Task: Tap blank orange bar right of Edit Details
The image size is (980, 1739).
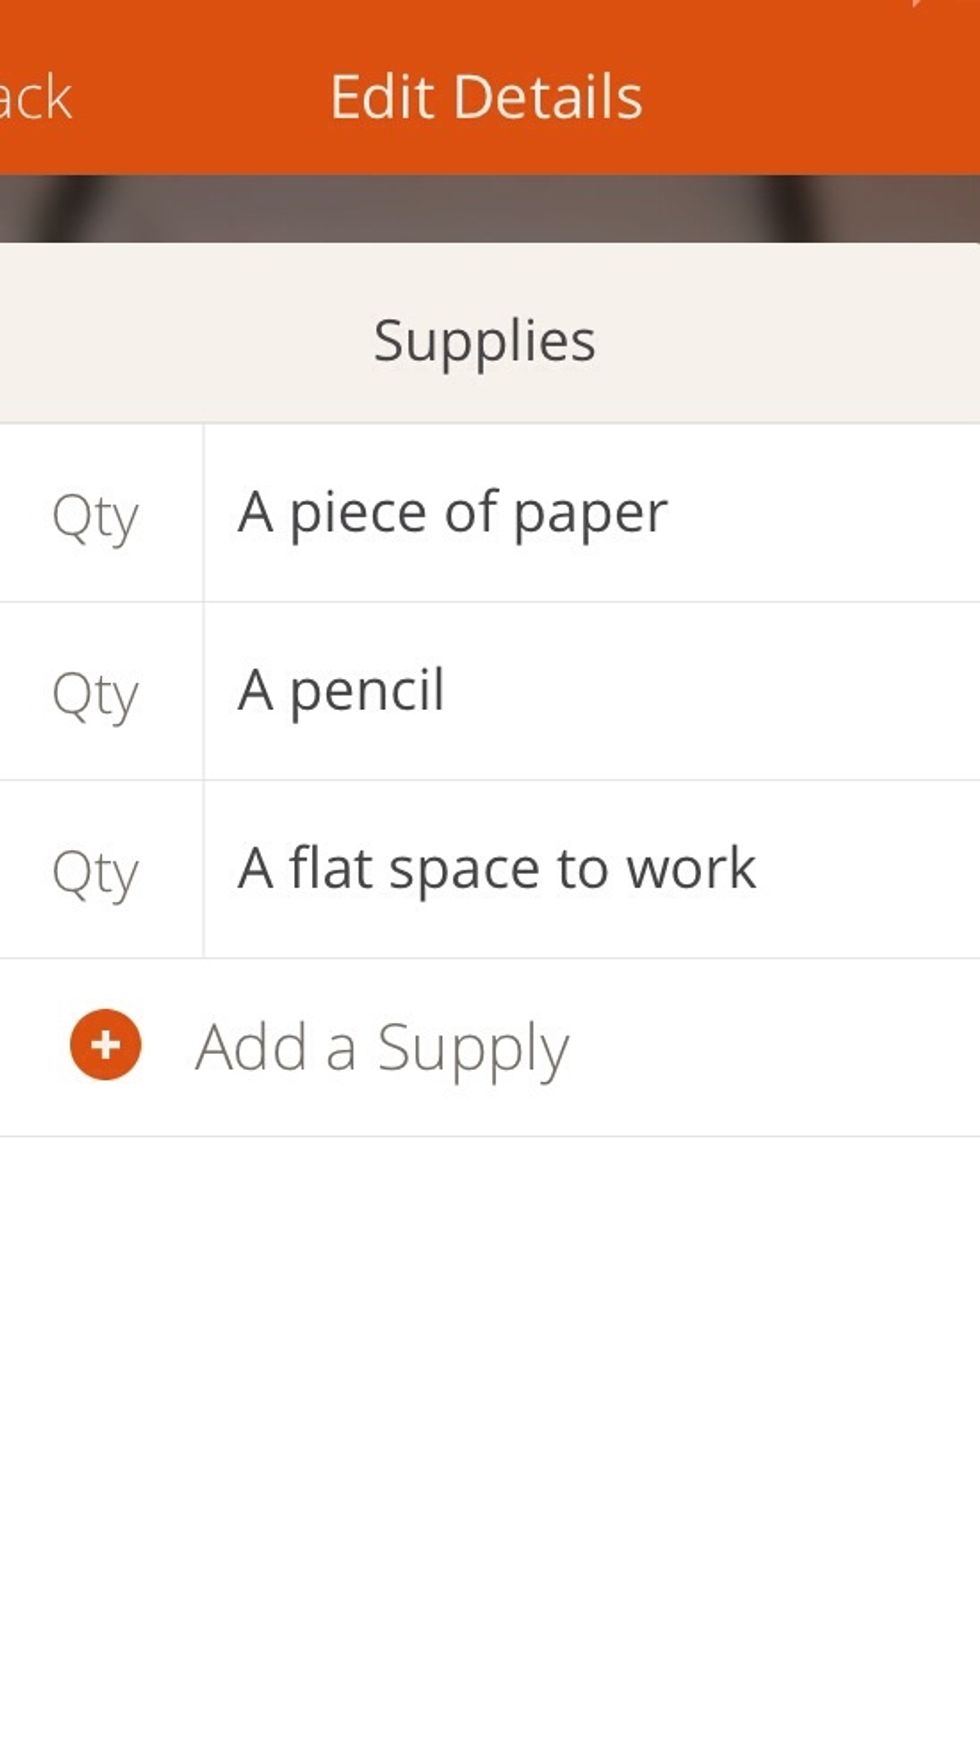Action: [810, 97]
